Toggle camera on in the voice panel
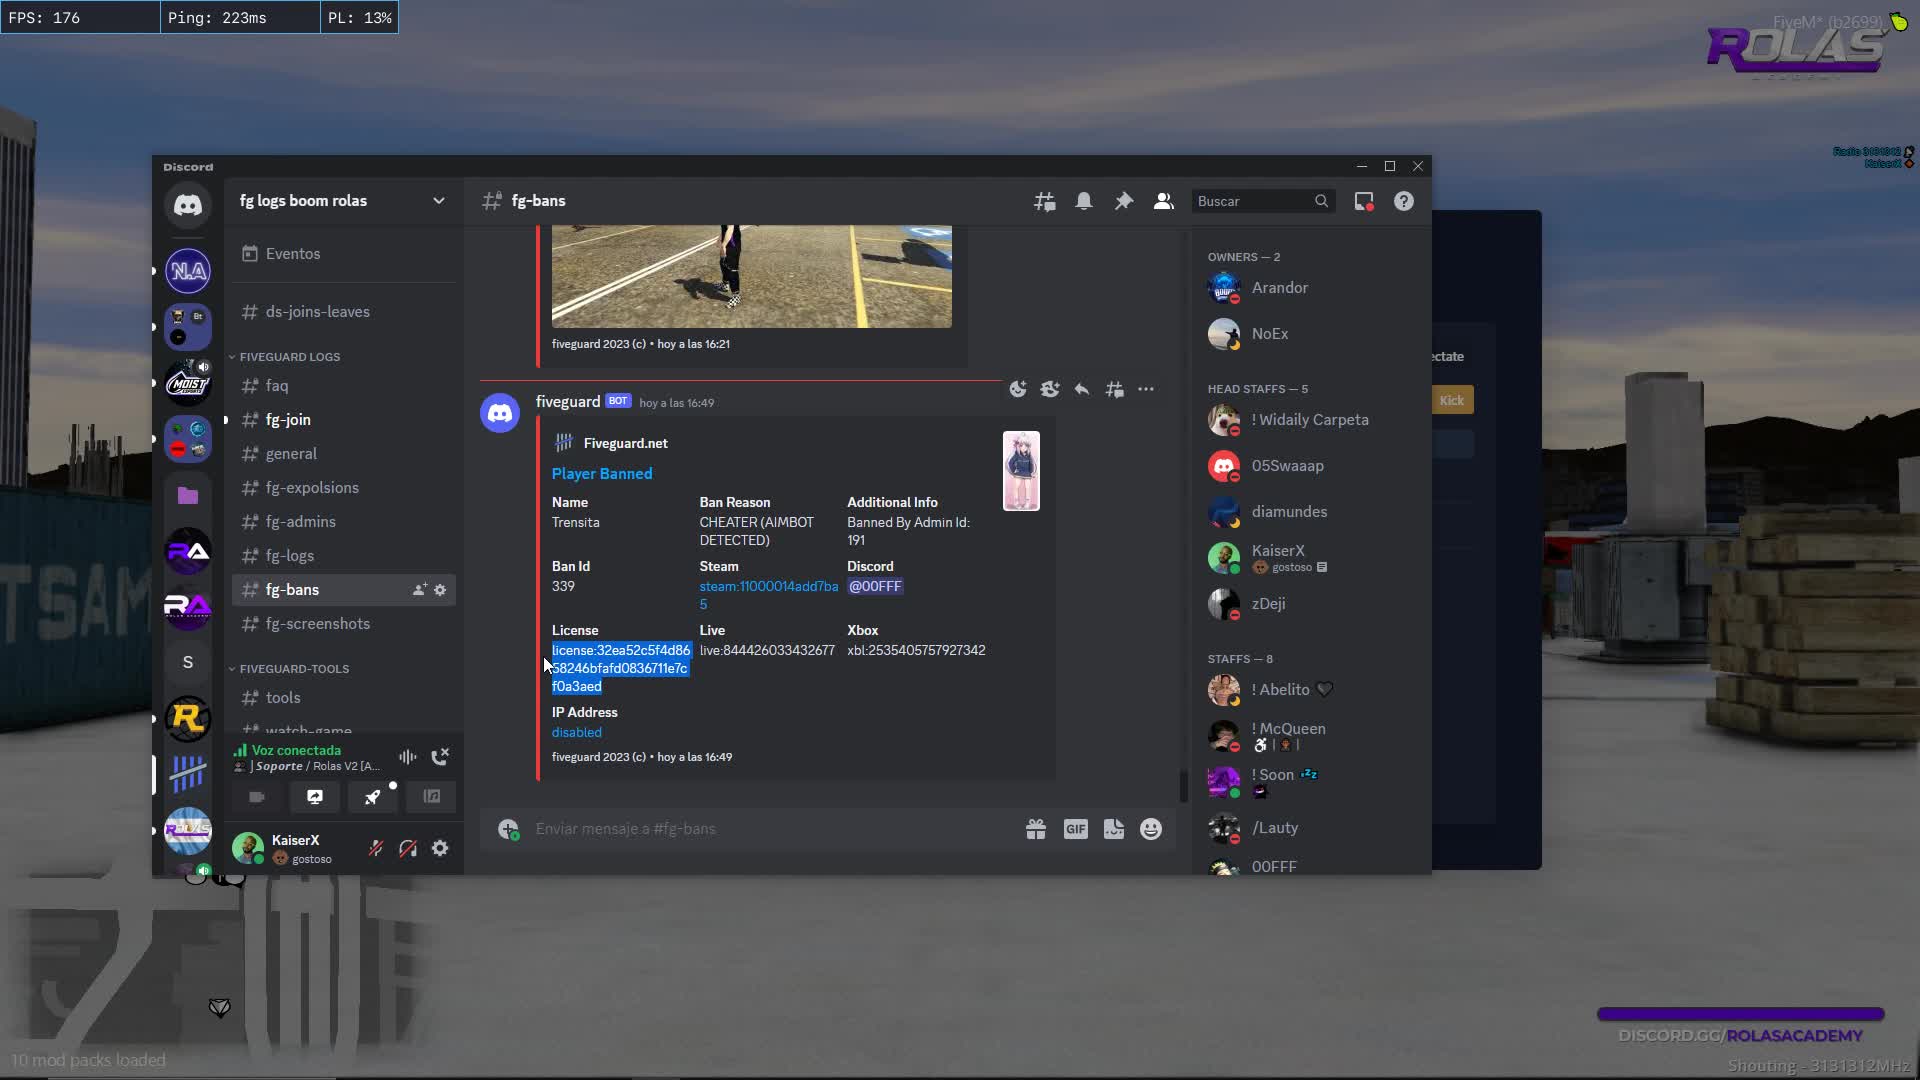Viewport: 1920px width, 1080px height. click(x=256, y=797)
